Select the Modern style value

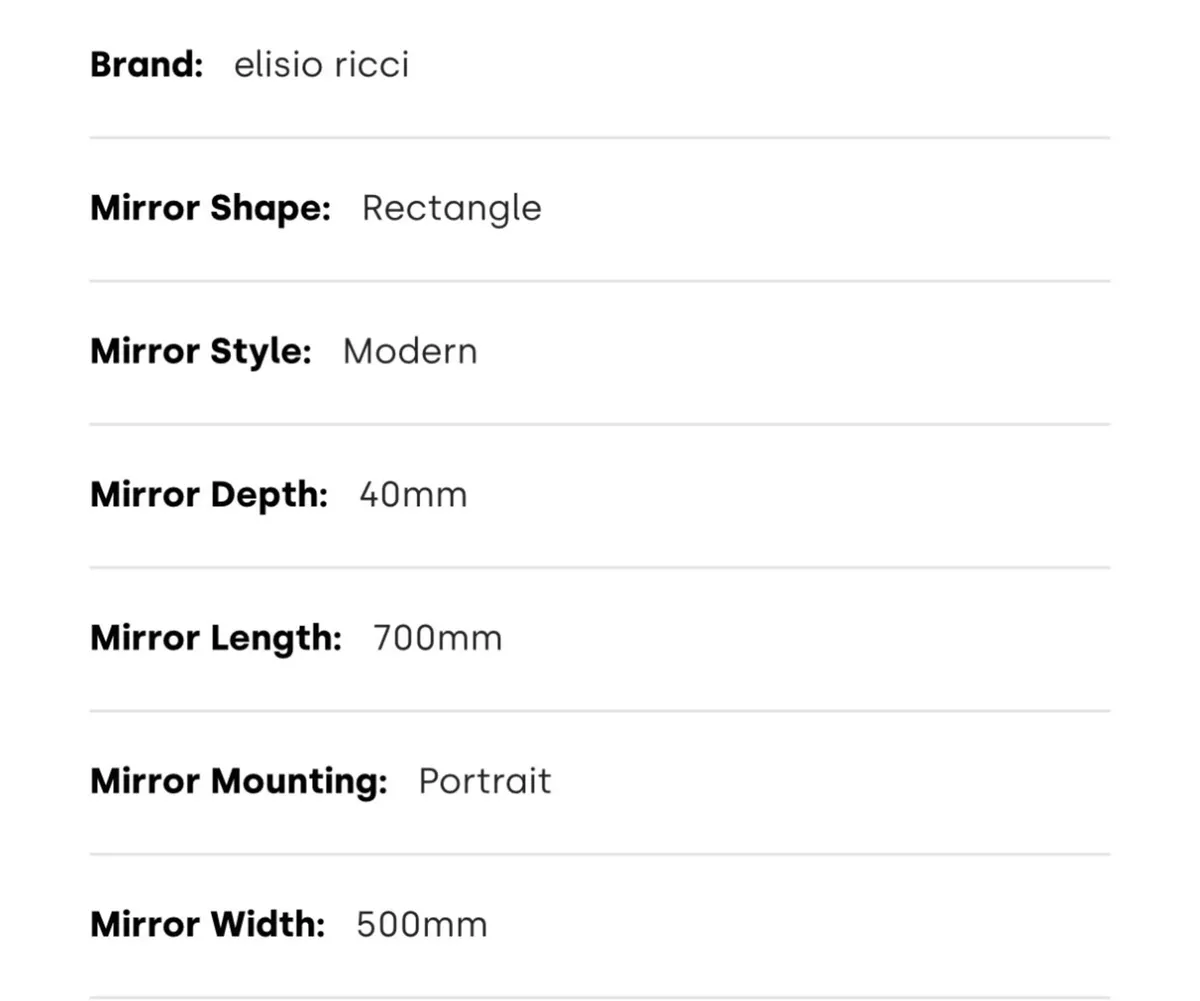(x=410, y=351)
